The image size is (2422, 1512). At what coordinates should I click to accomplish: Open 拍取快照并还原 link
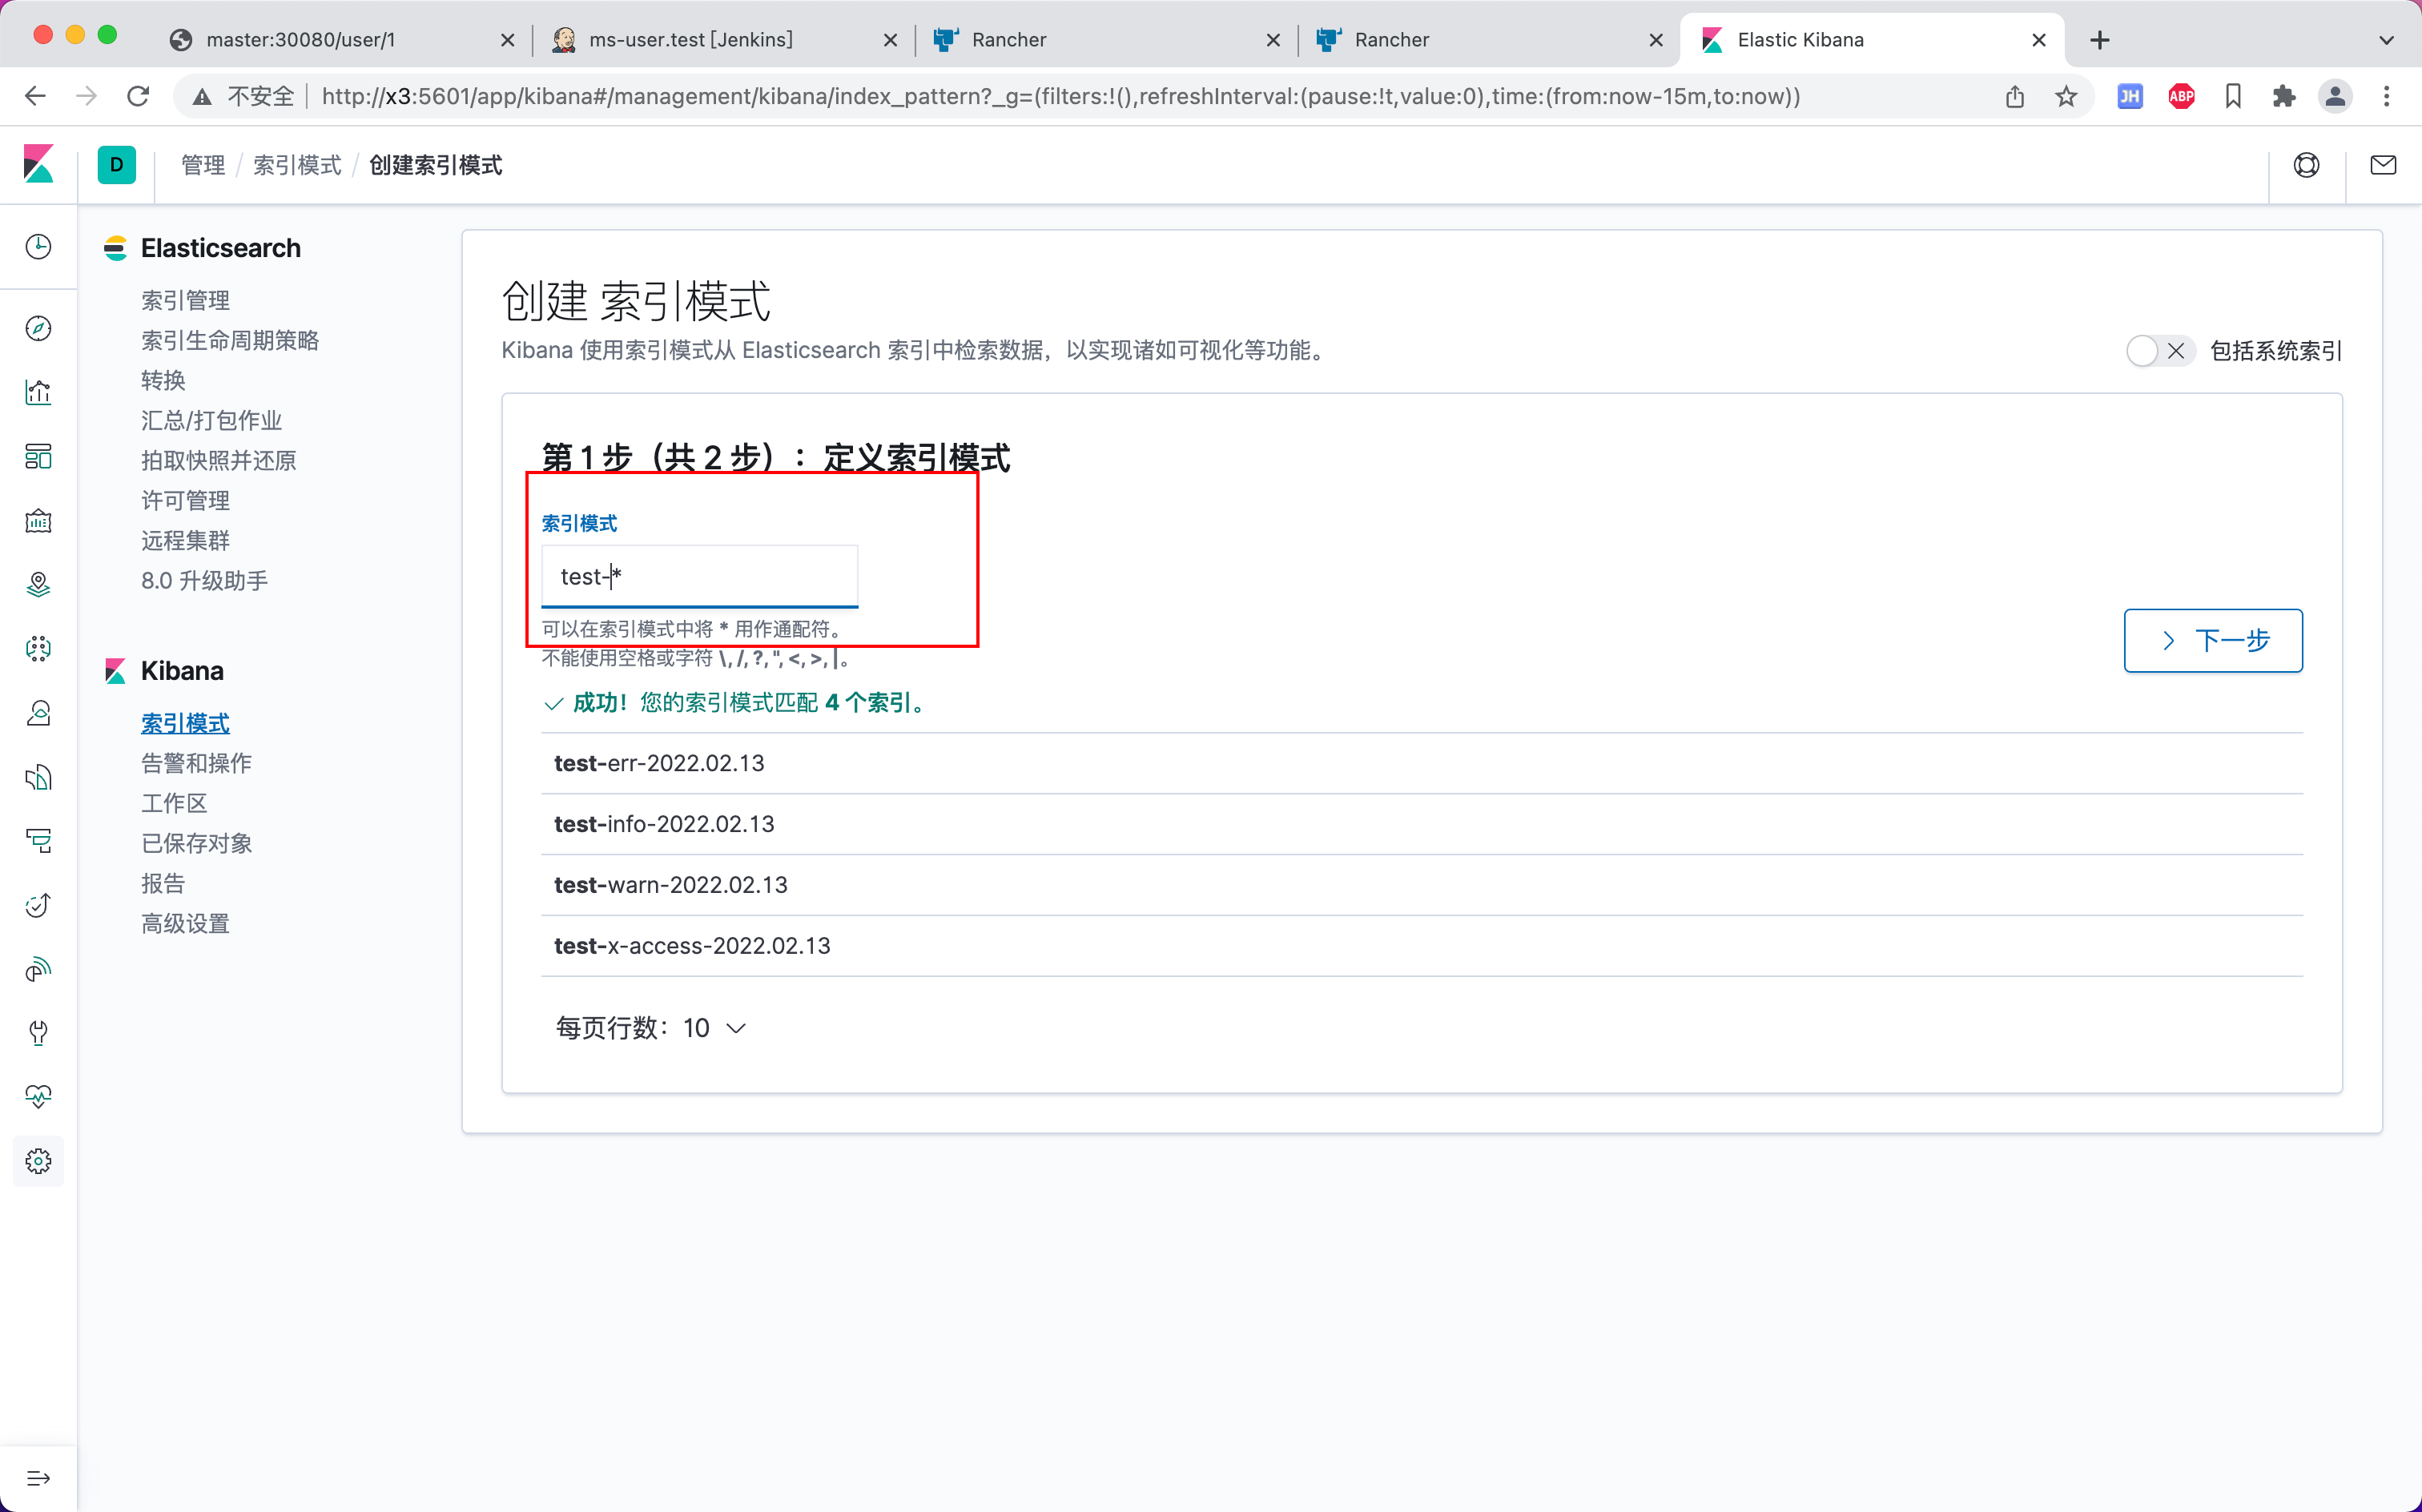219,460
